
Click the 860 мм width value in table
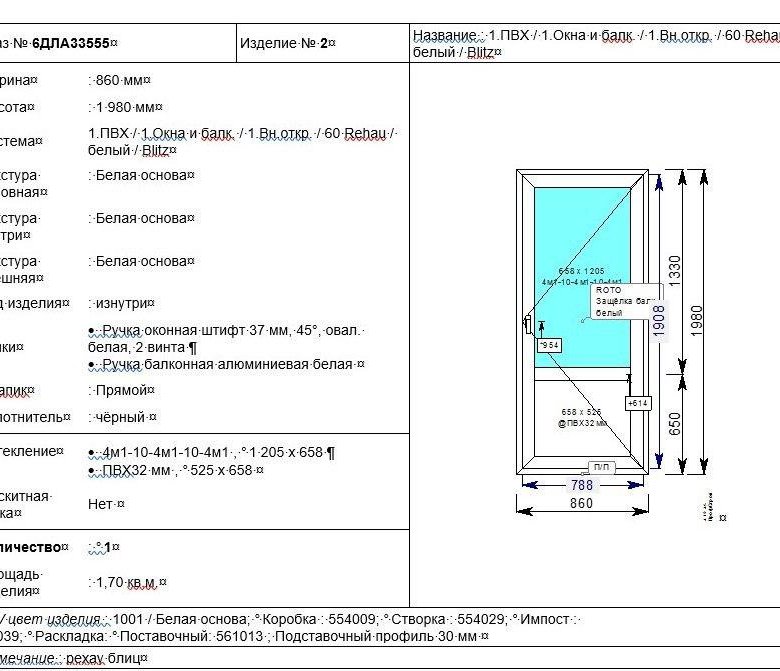[x=121, y=80]
